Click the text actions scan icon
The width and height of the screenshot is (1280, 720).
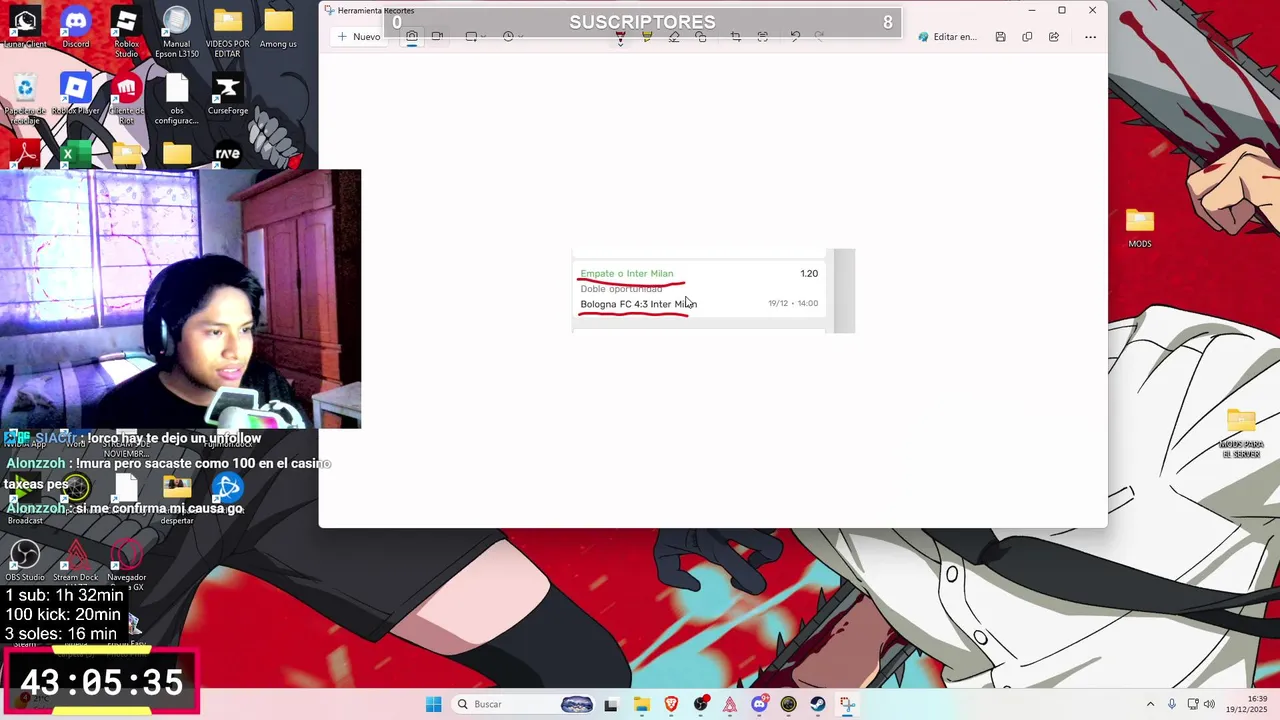763,37
